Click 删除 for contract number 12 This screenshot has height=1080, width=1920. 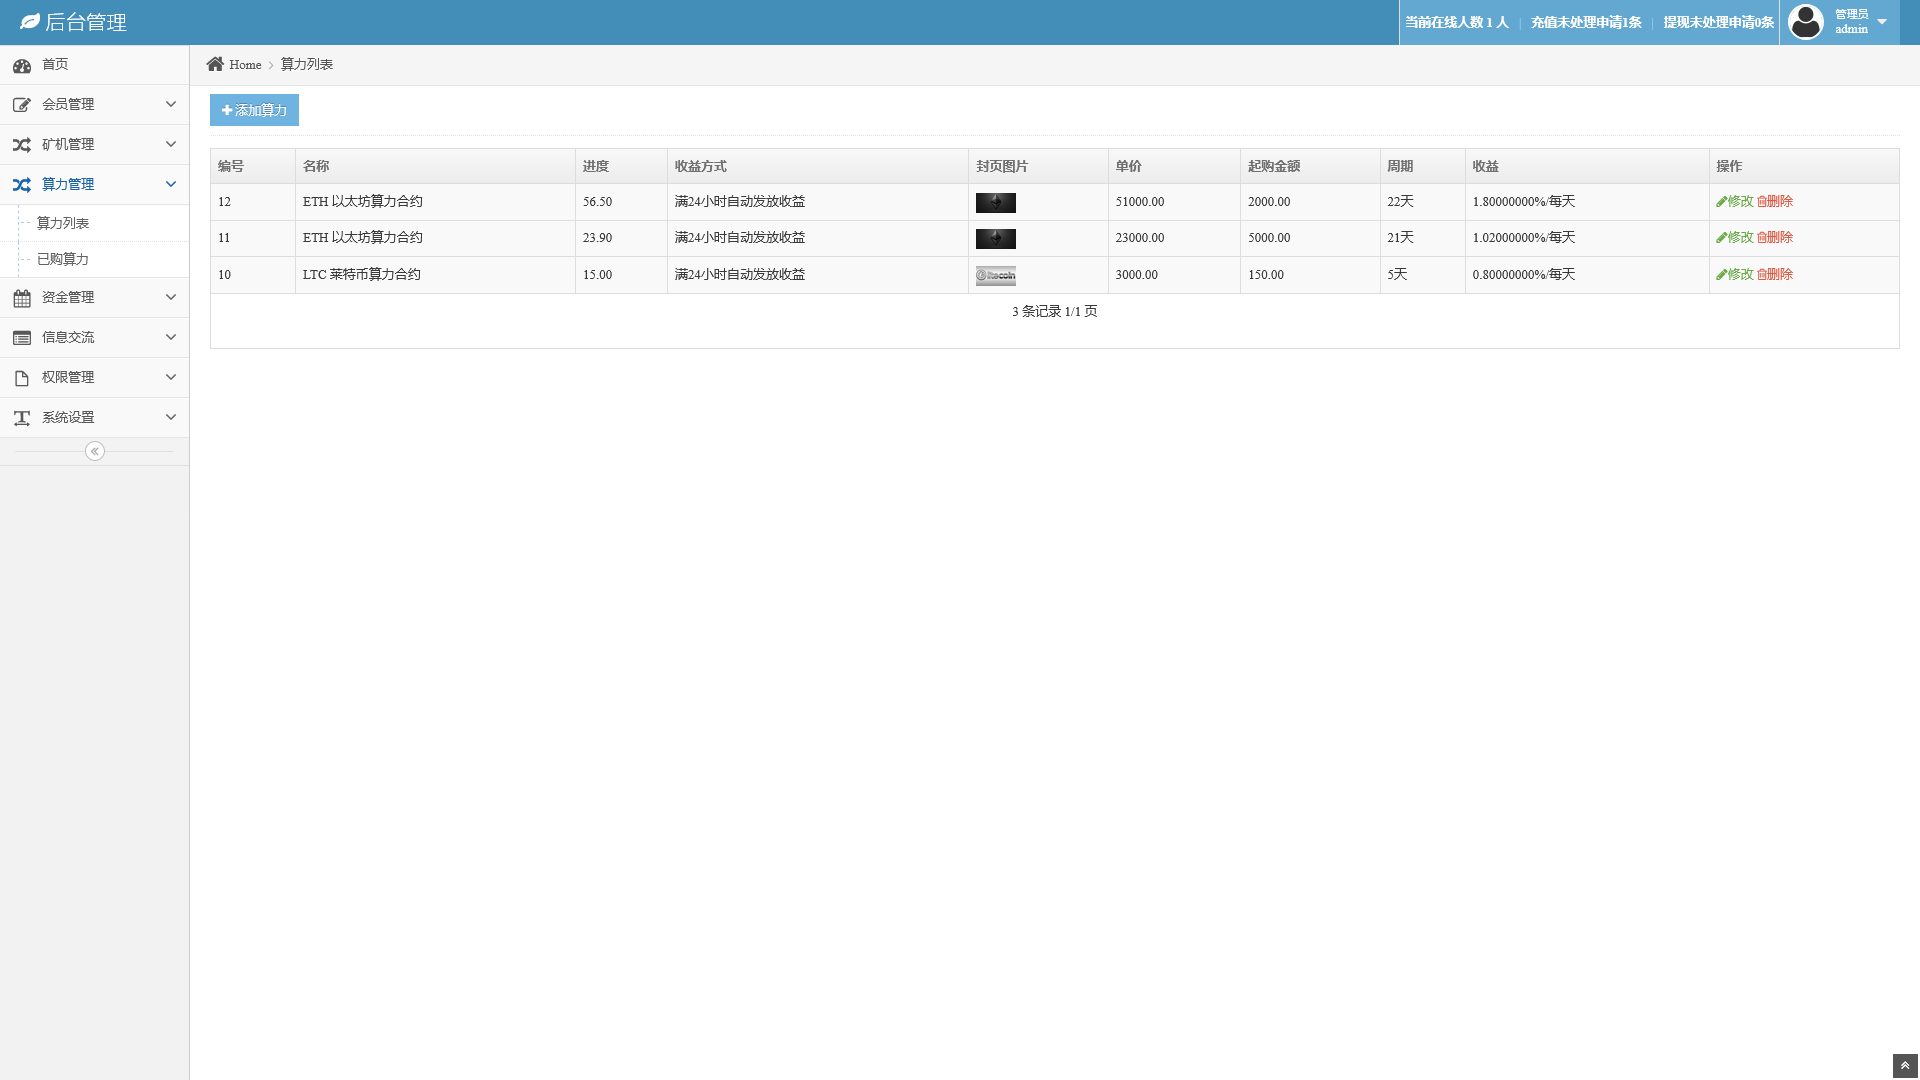click(1775, 201)
